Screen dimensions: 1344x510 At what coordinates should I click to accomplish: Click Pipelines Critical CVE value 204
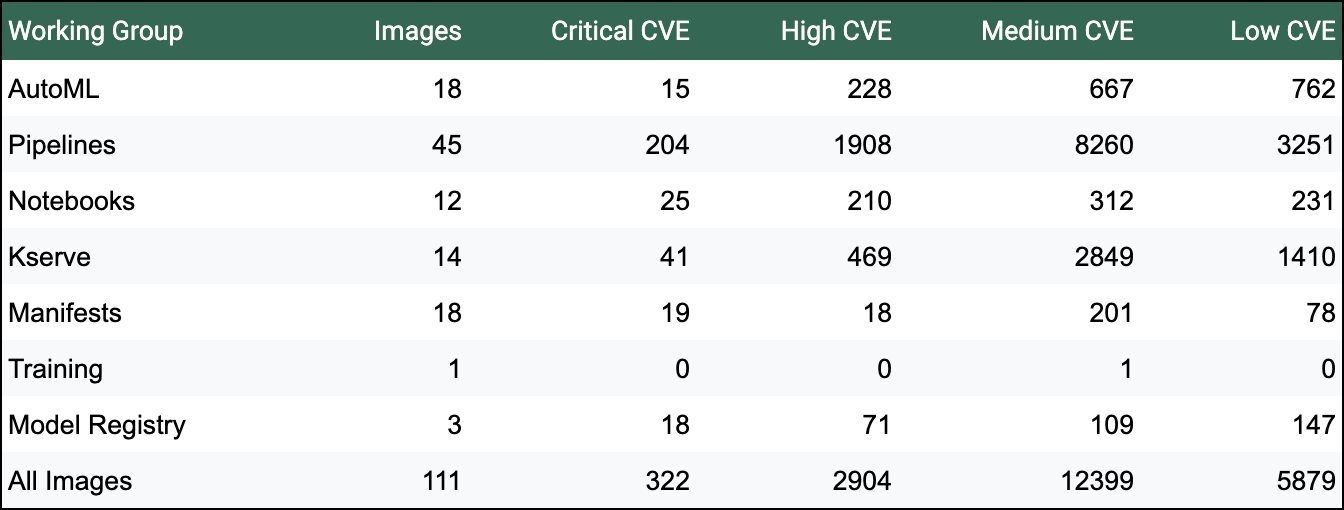coord(668,145)
